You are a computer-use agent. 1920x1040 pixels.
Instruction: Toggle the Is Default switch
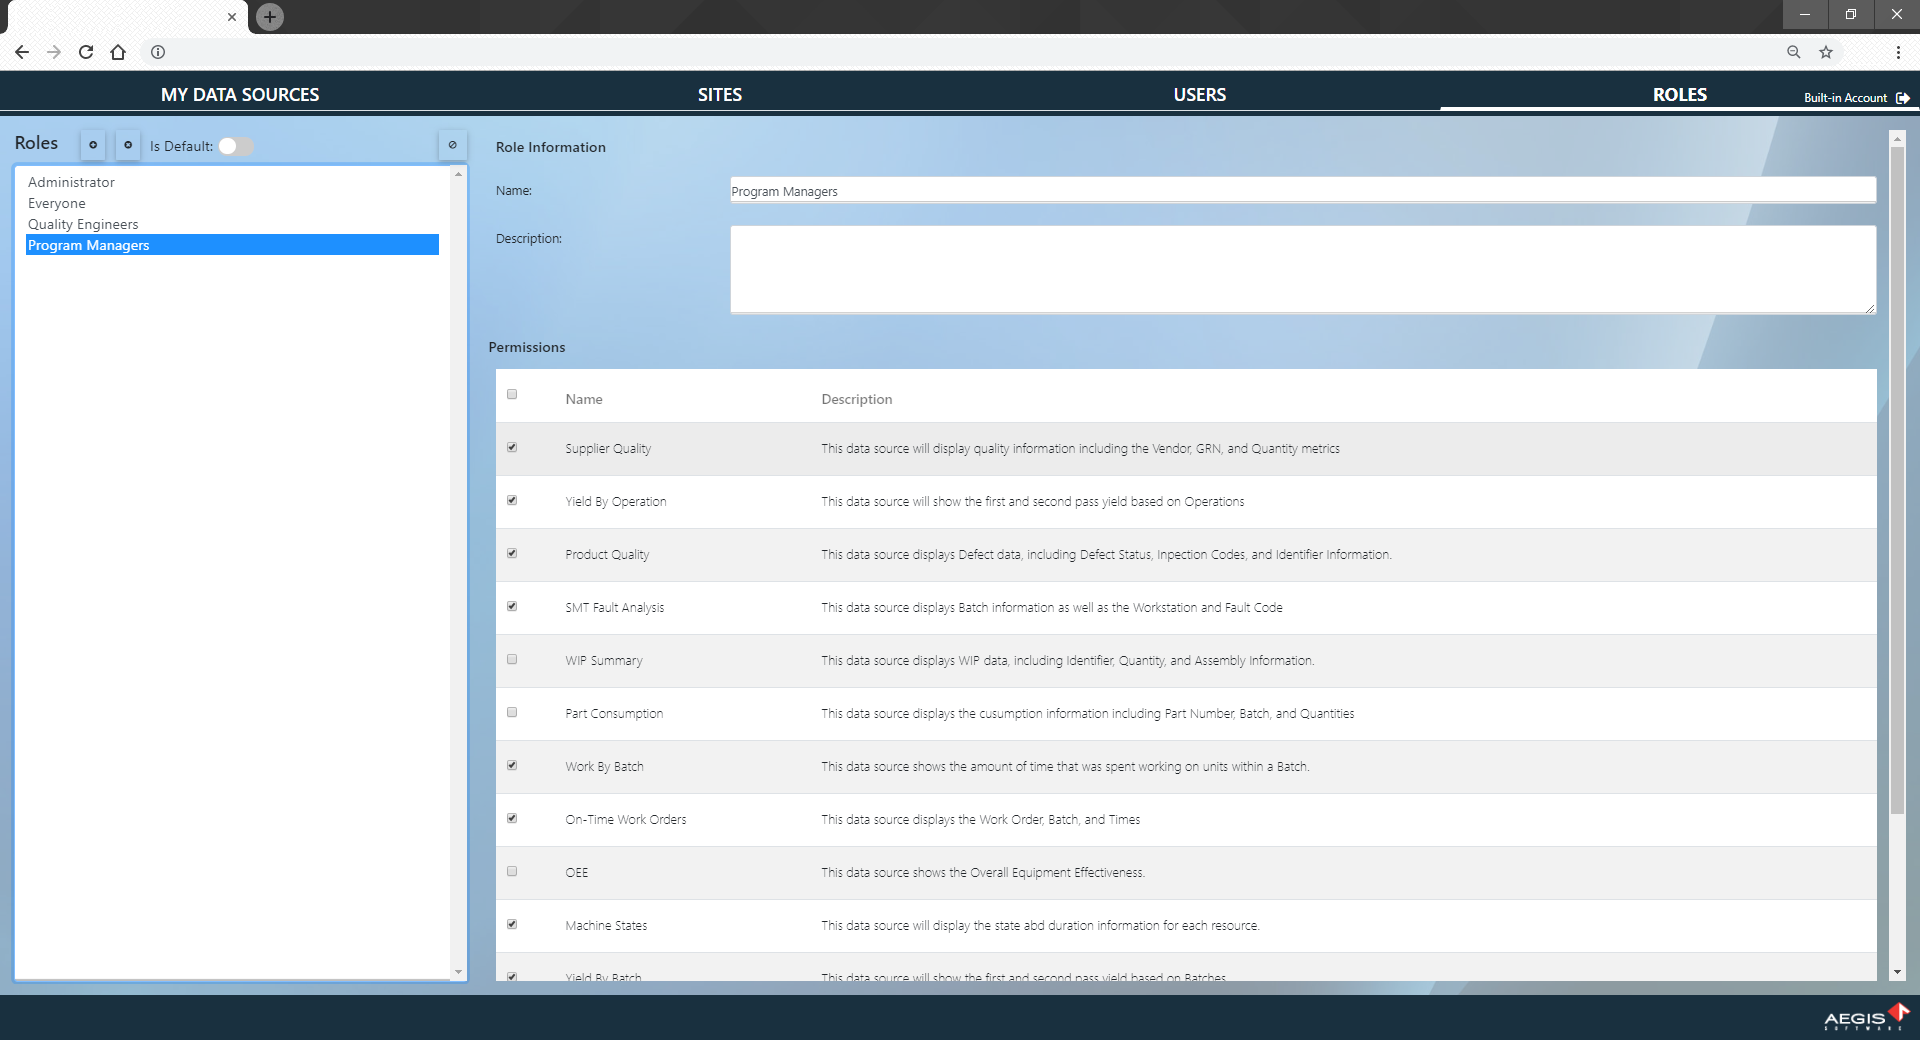[x=235, y=146]
